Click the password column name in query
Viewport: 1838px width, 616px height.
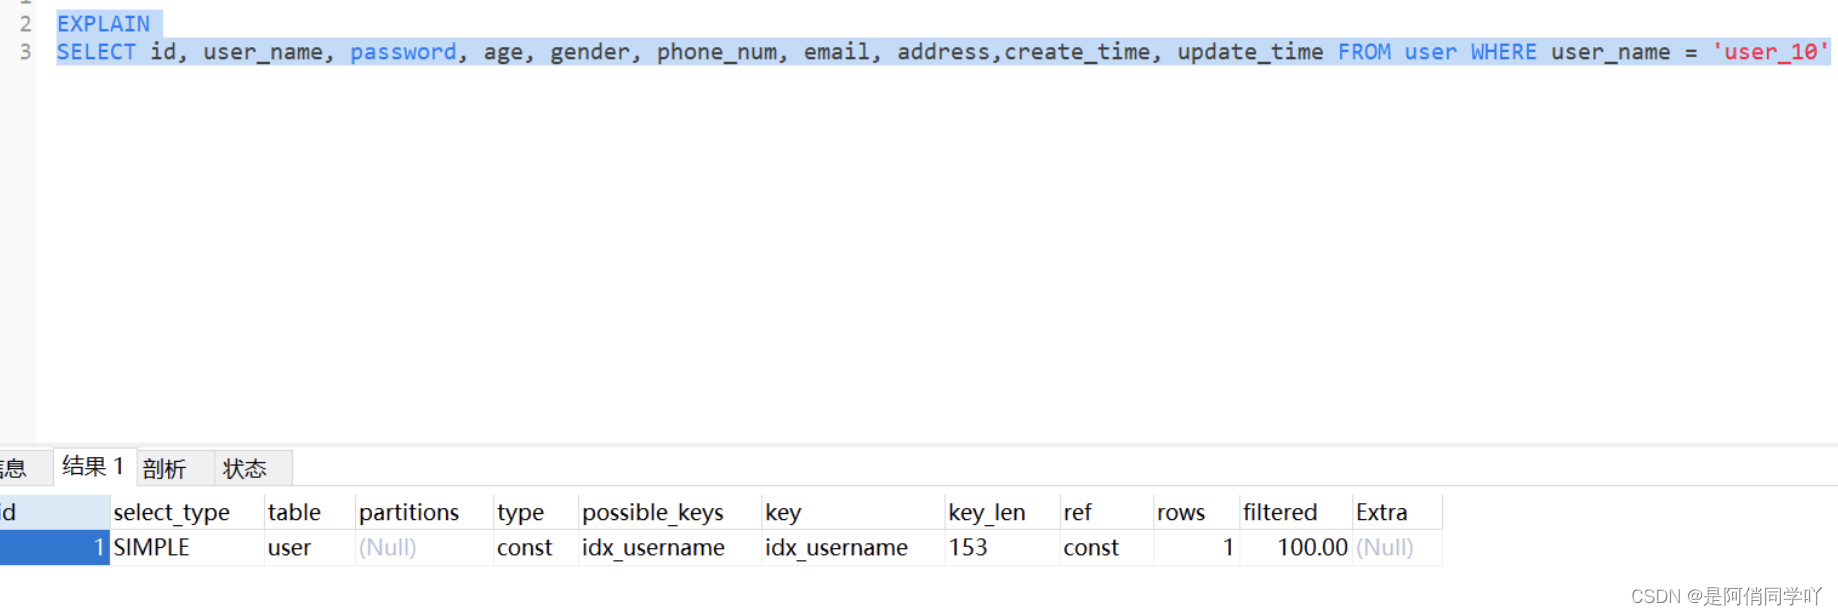click(x=403, y=52)
